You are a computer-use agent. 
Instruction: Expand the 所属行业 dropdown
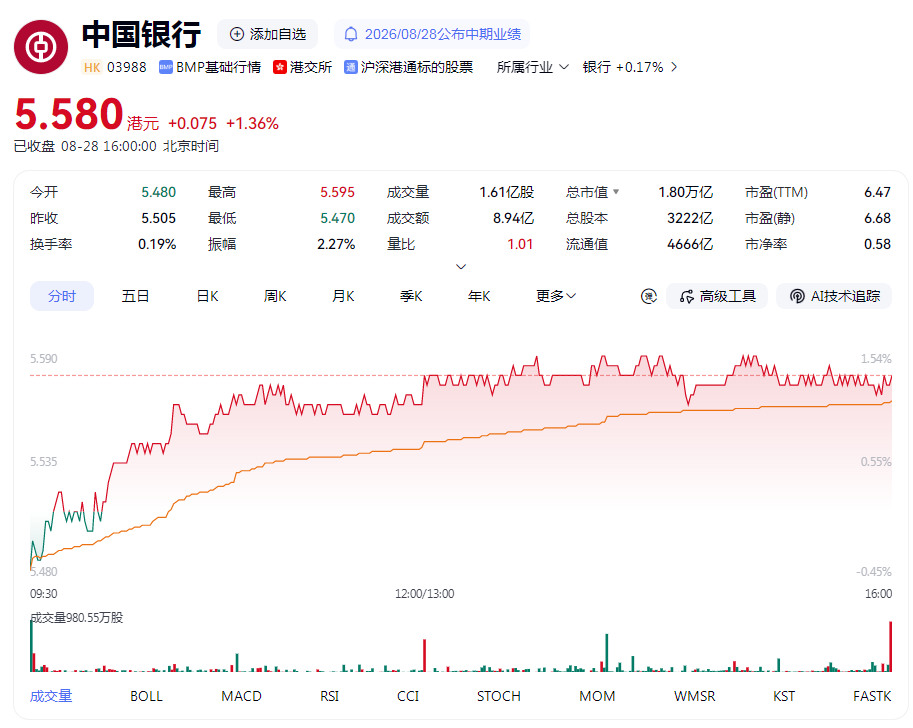532,68
